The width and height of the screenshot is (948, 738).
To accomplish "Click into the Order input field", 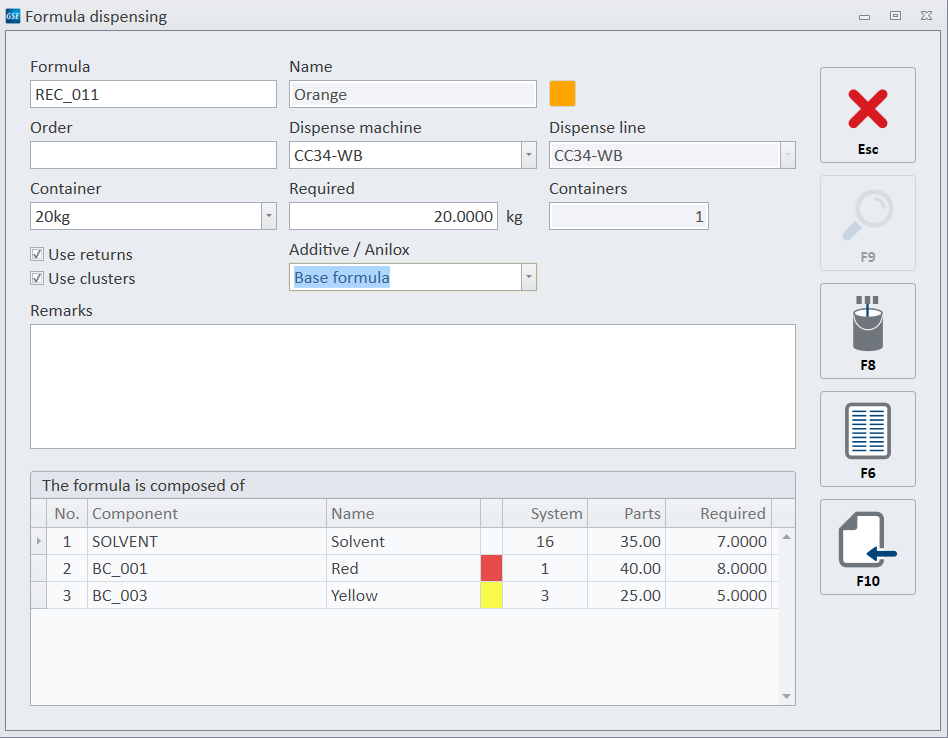I will [153, 155].
